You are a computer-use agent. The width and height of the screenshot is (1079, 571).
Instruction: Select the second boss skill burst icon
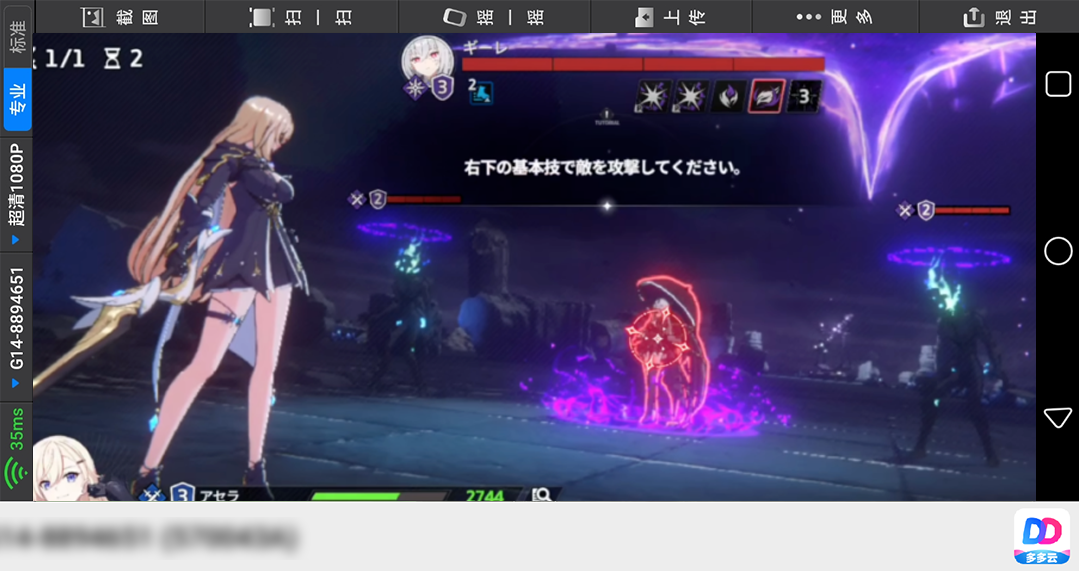click(x=690, y=96)
